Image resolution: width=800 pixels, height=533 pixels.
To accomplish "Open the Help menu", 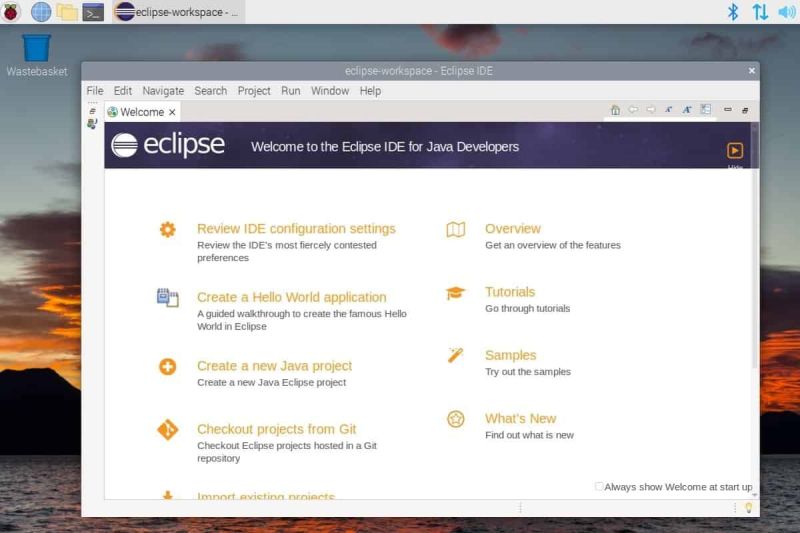I will click(370, 91).
